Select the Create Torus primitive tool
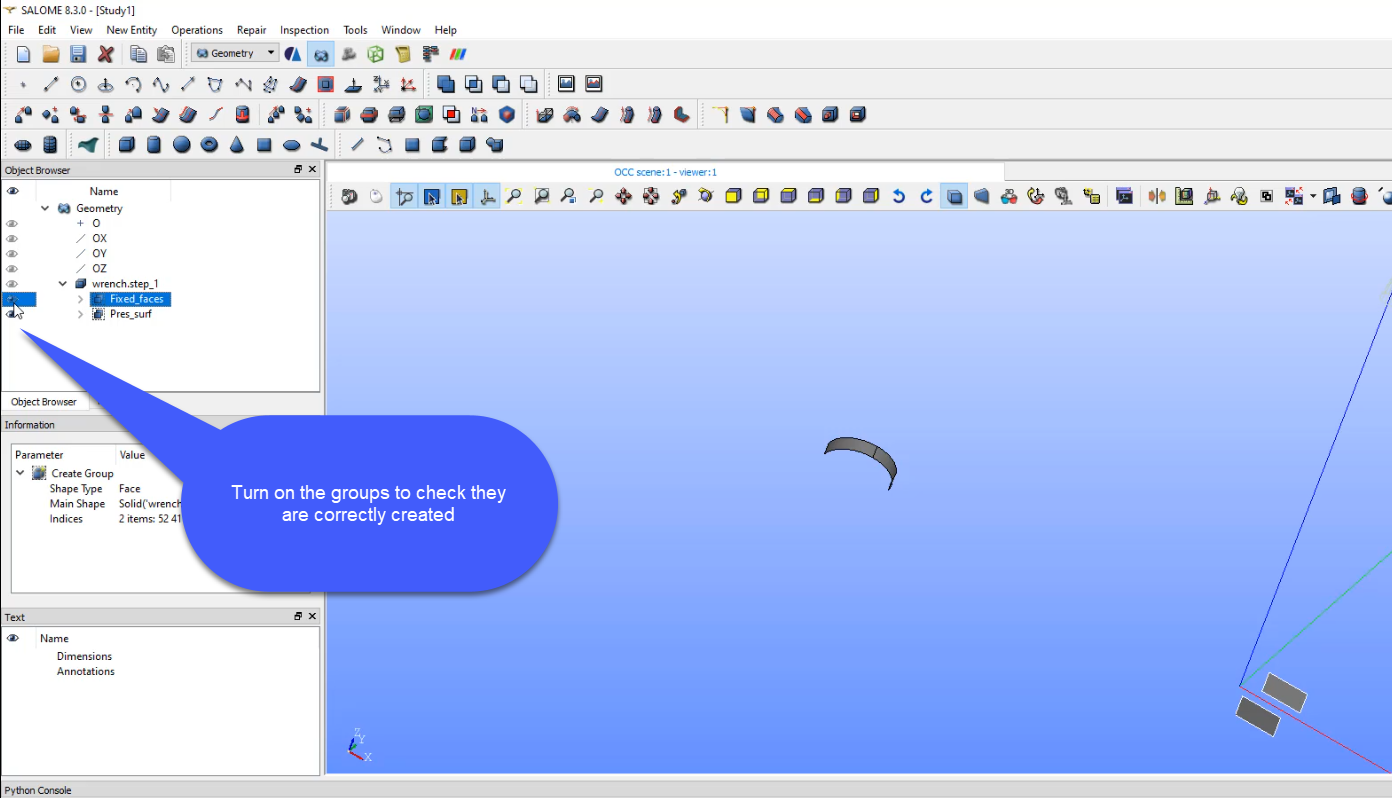This screenshot has height=798, width=1392. 208,144
